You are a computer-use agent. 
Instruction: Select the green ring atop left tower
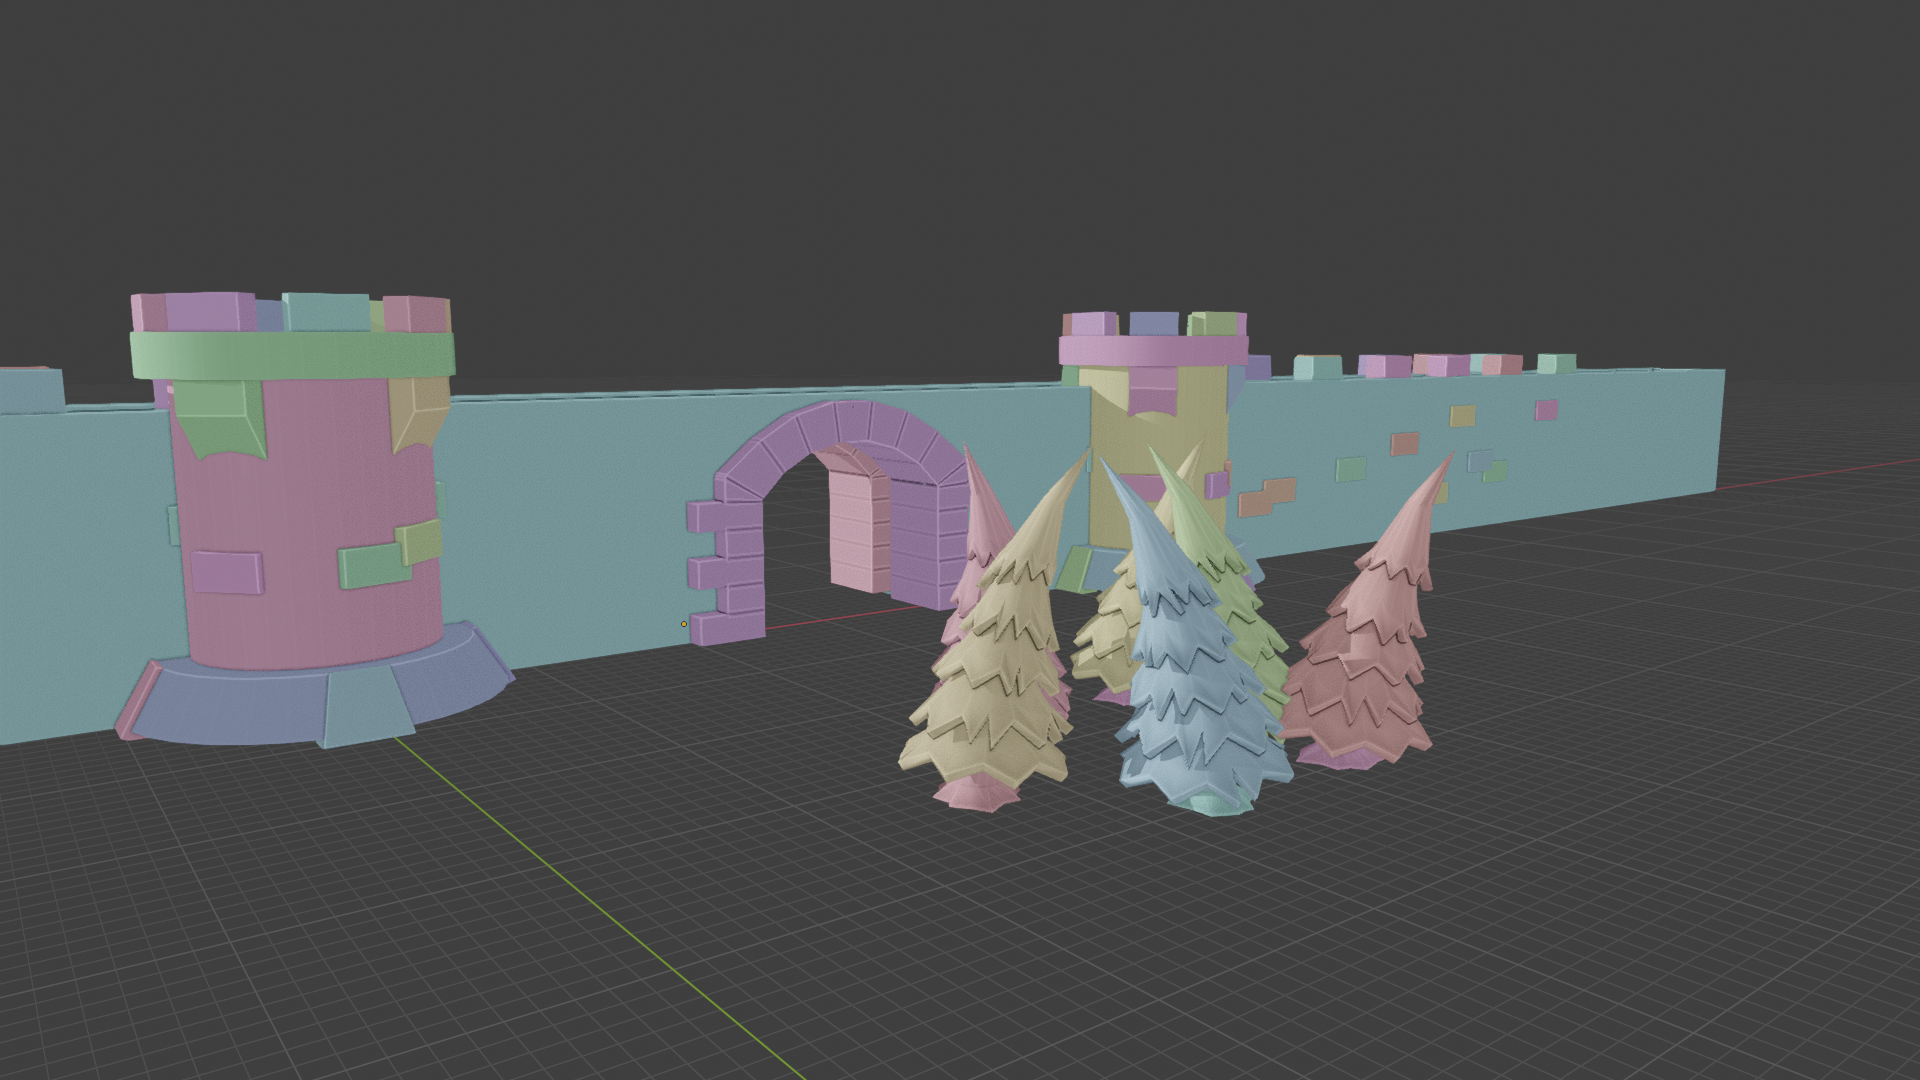pyautogui.click(x=290, y=354)
